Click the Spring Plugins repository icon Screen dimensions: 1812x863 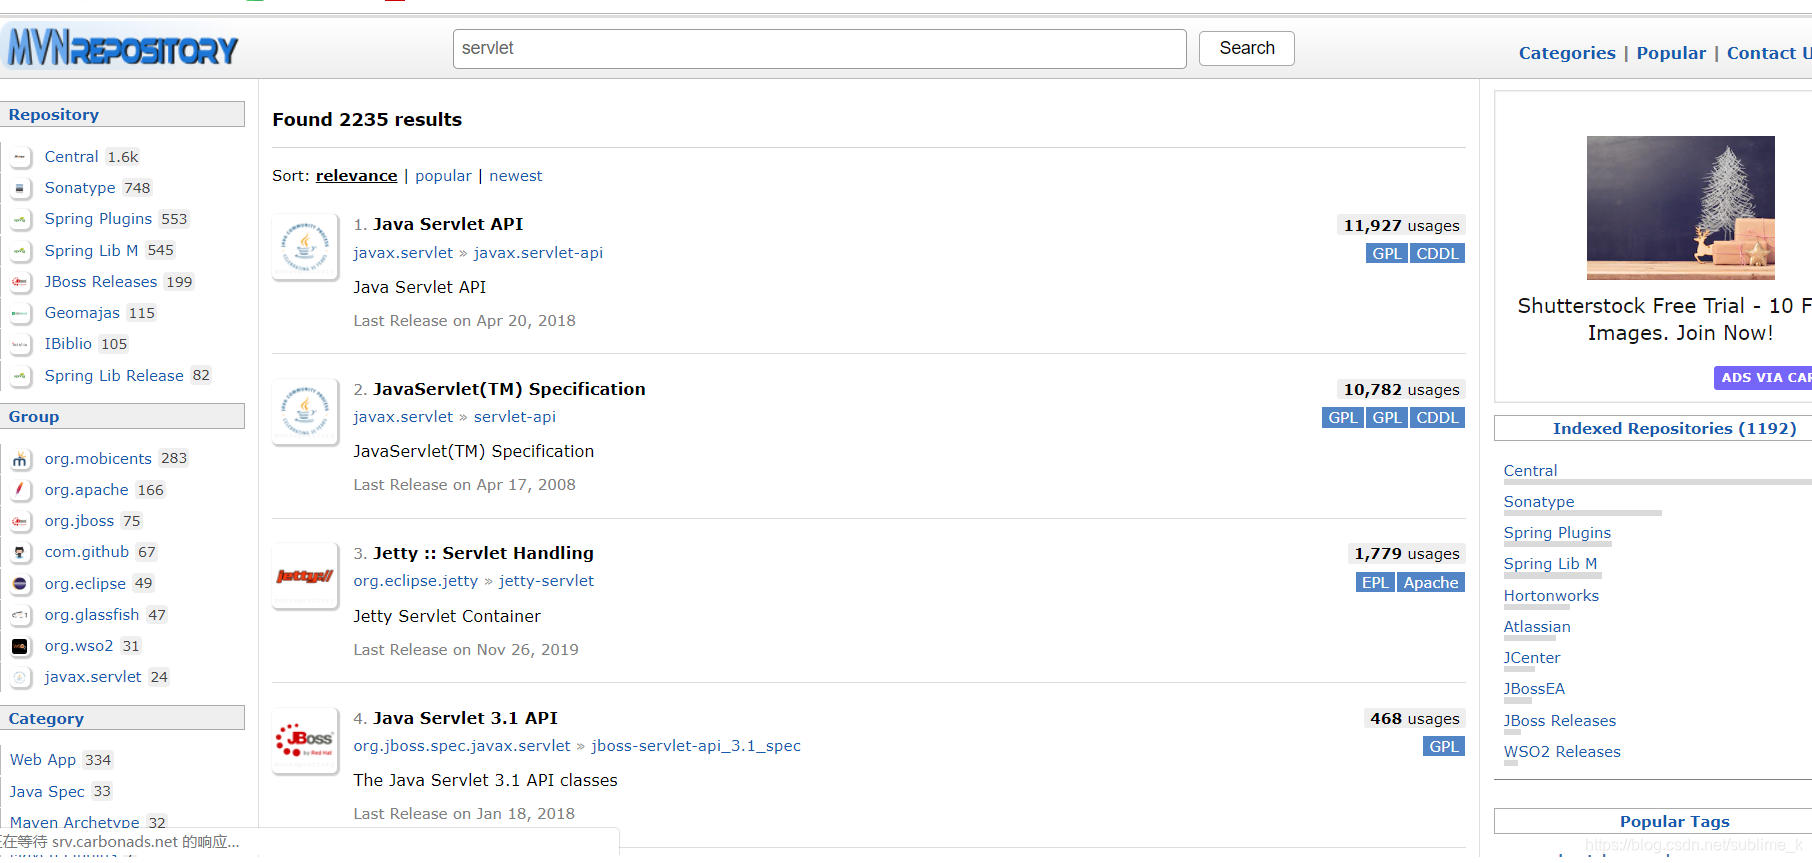pyautogui.click(x=20, y=219)
